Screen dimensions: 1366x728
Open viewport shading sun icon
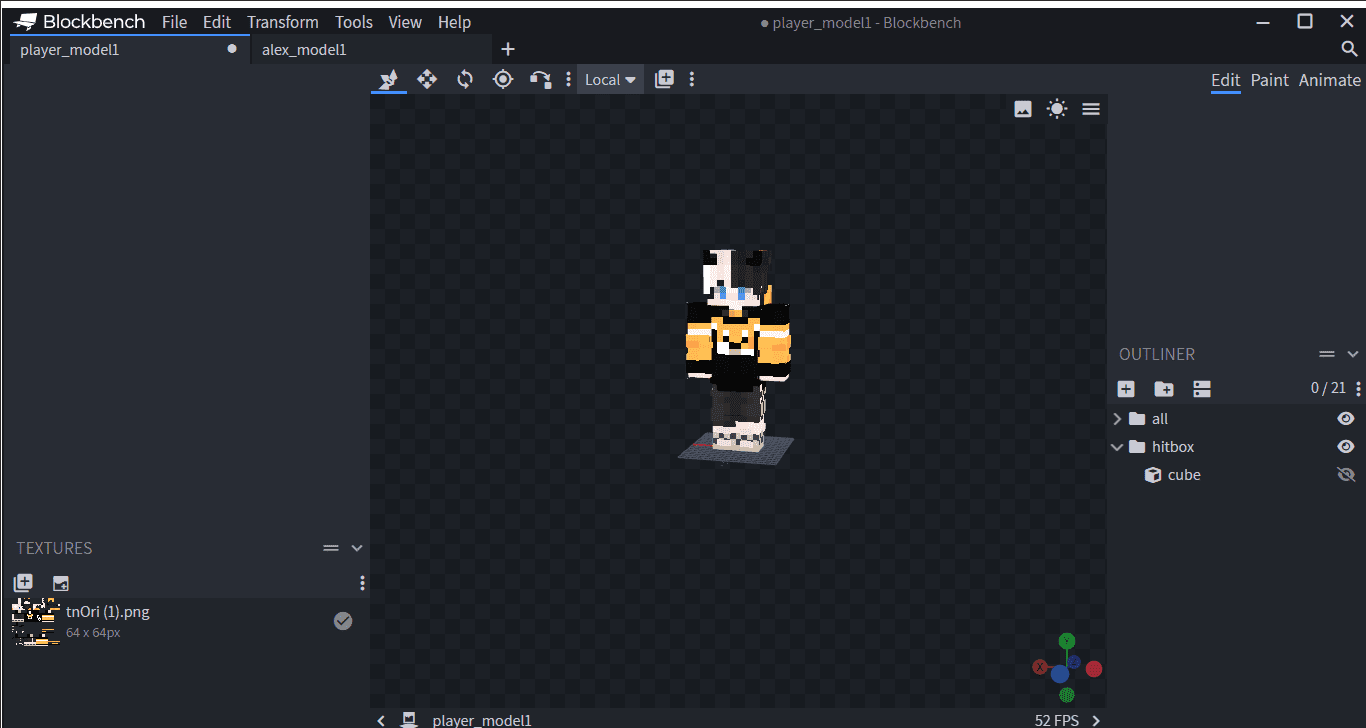click(1057, 109)
